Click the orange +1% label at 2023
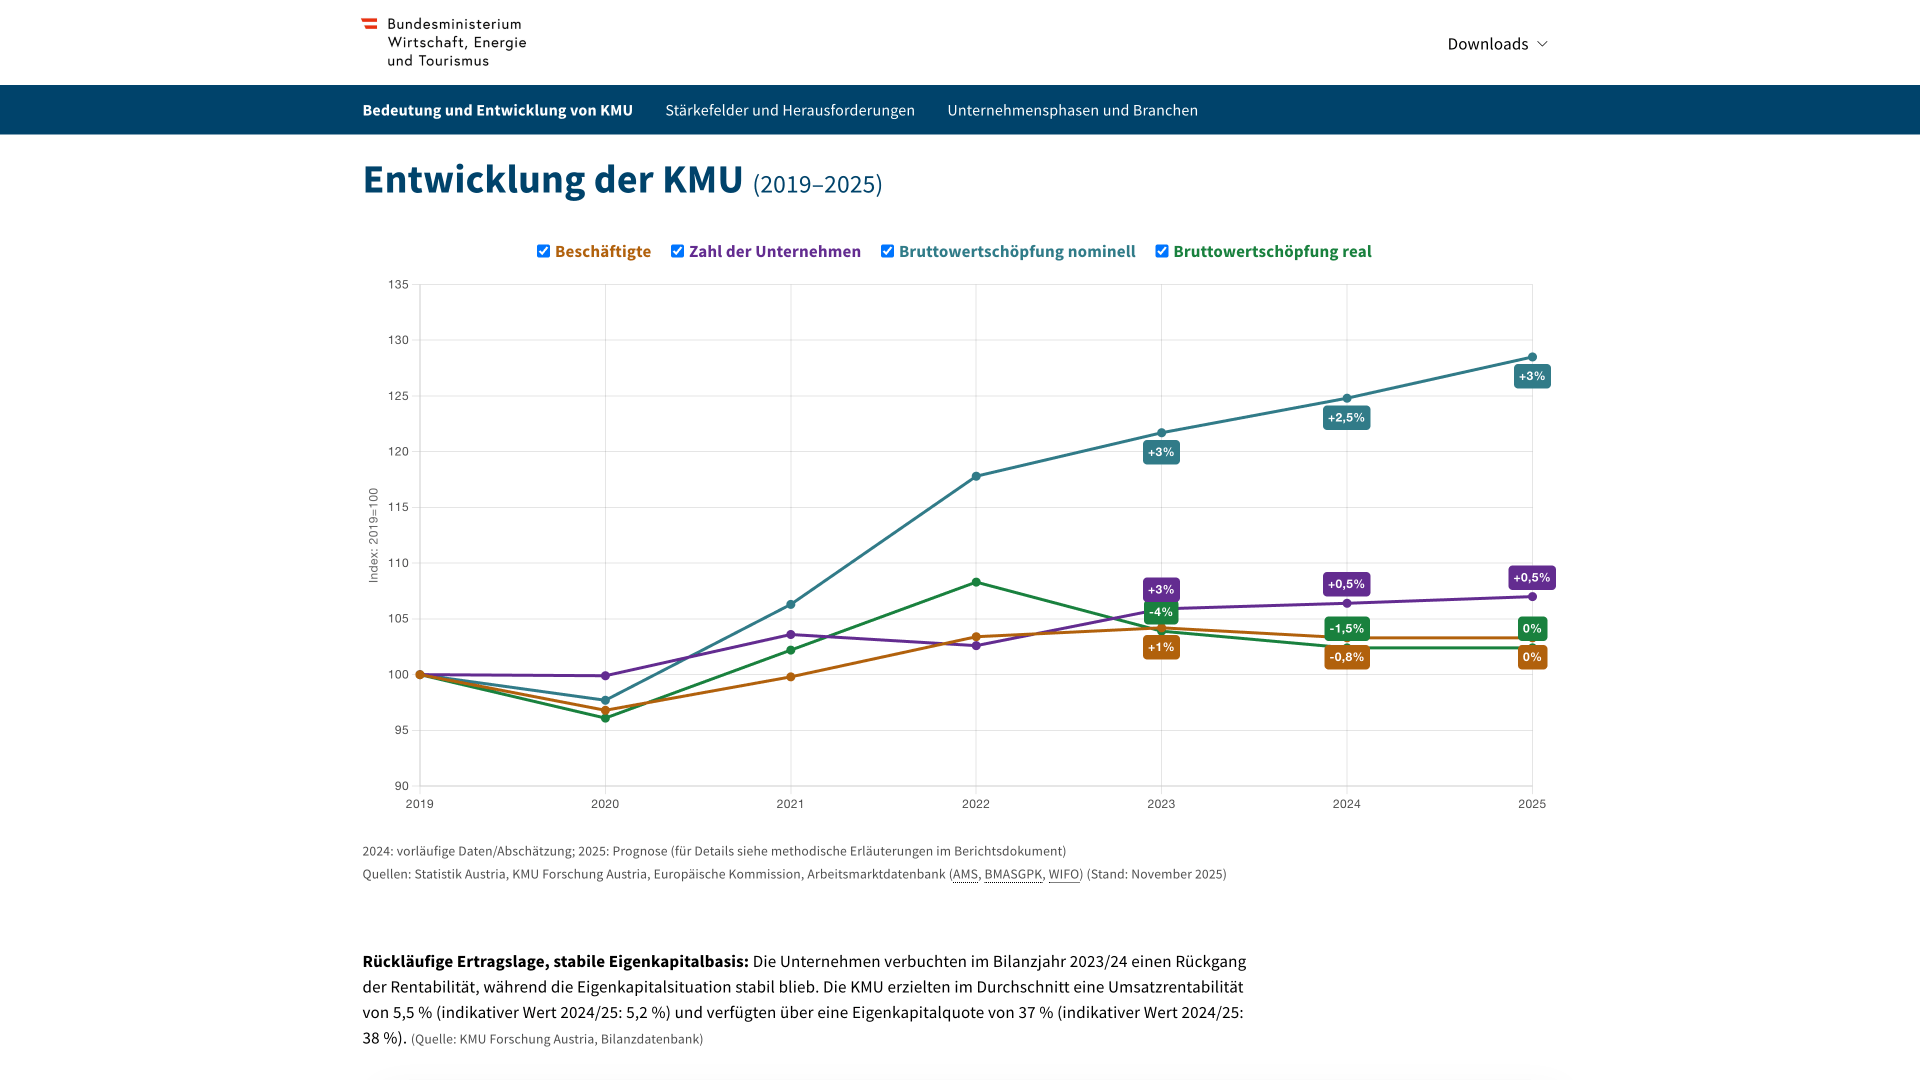Image resolution: width=1920 pixels, height=1080 pixels. point(1161,647)
